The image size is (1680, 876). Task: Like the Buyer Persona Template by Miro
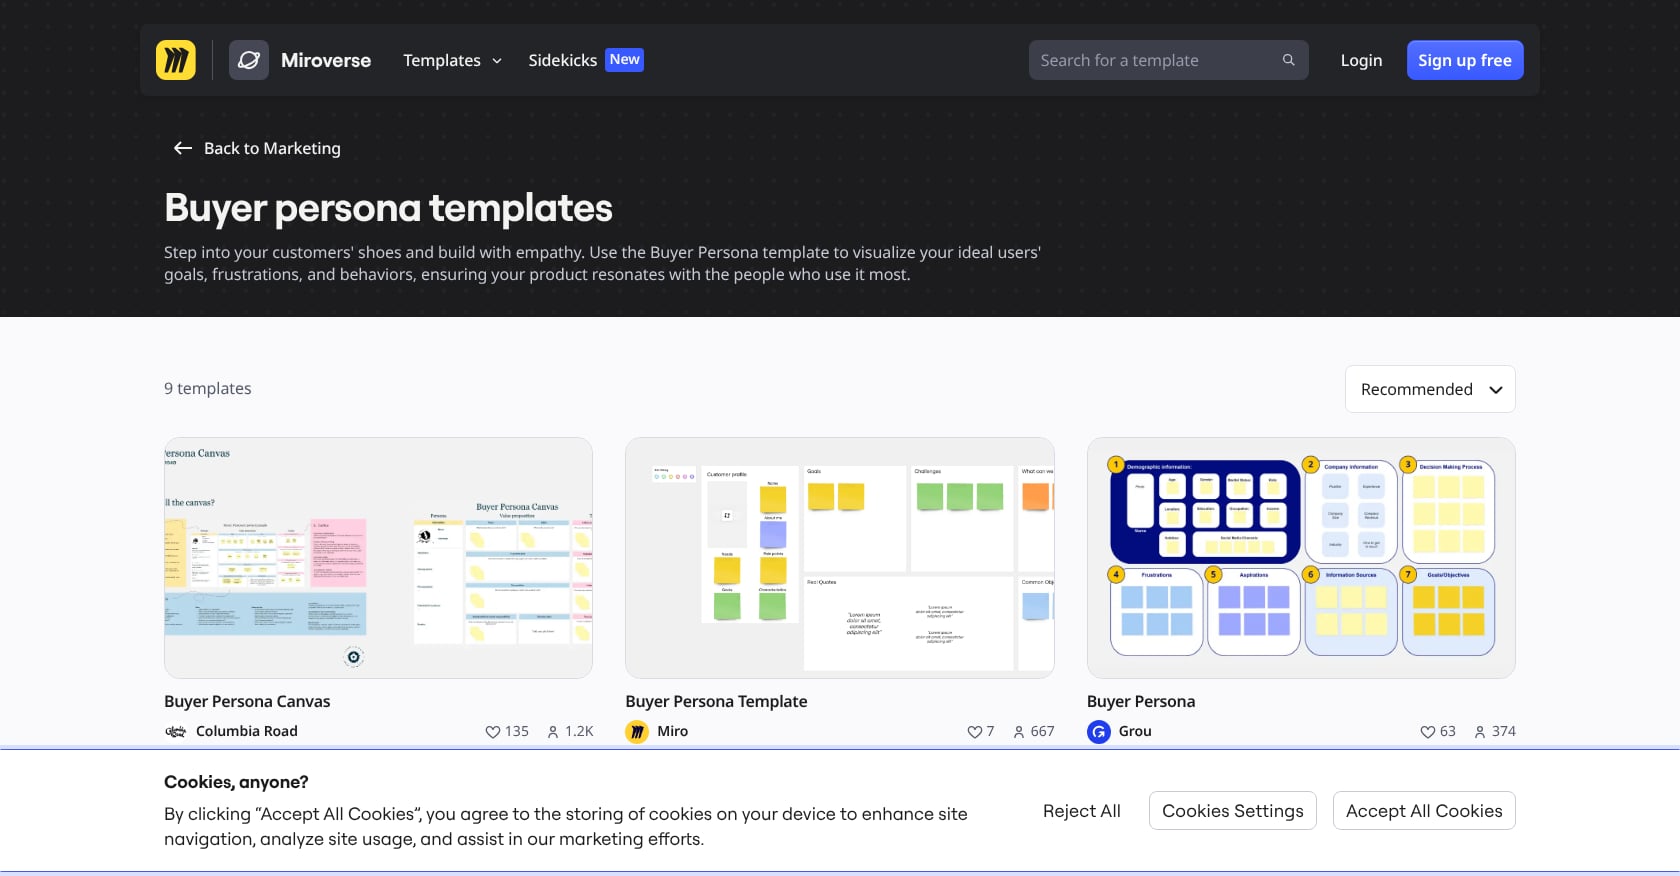coord(974,732)
